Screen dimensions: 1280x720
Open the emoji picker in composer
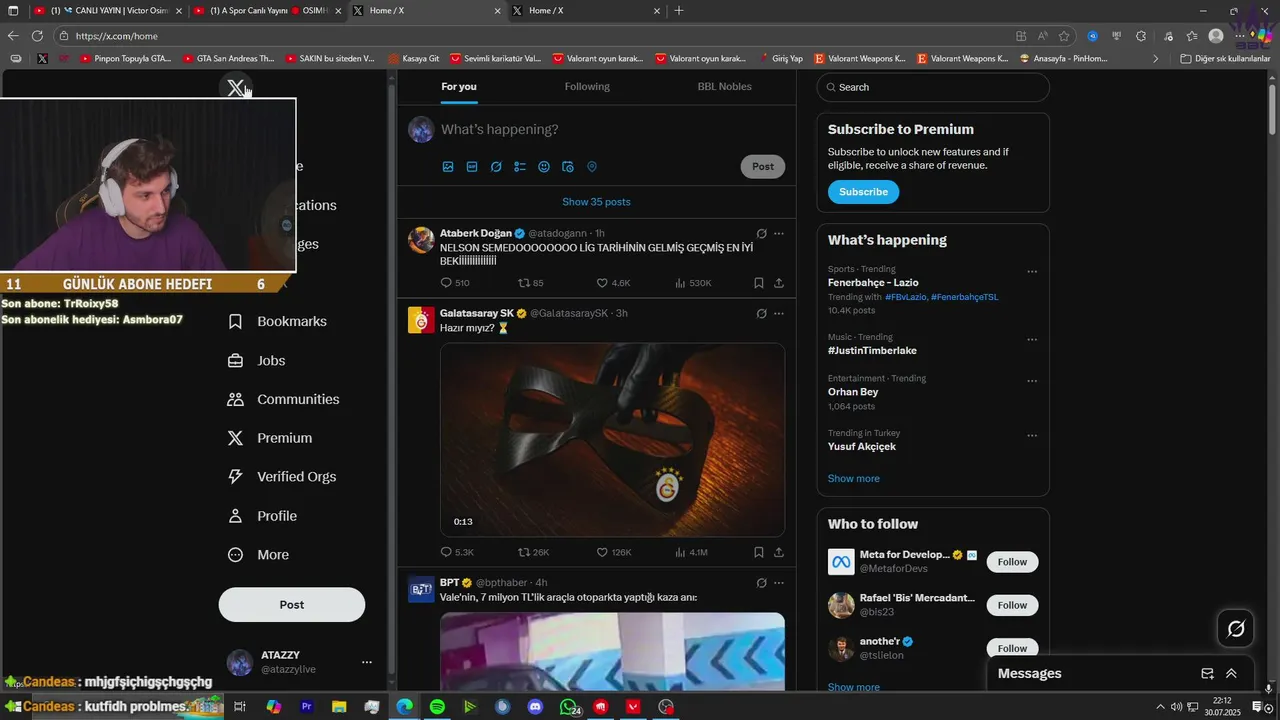[544, 167]
